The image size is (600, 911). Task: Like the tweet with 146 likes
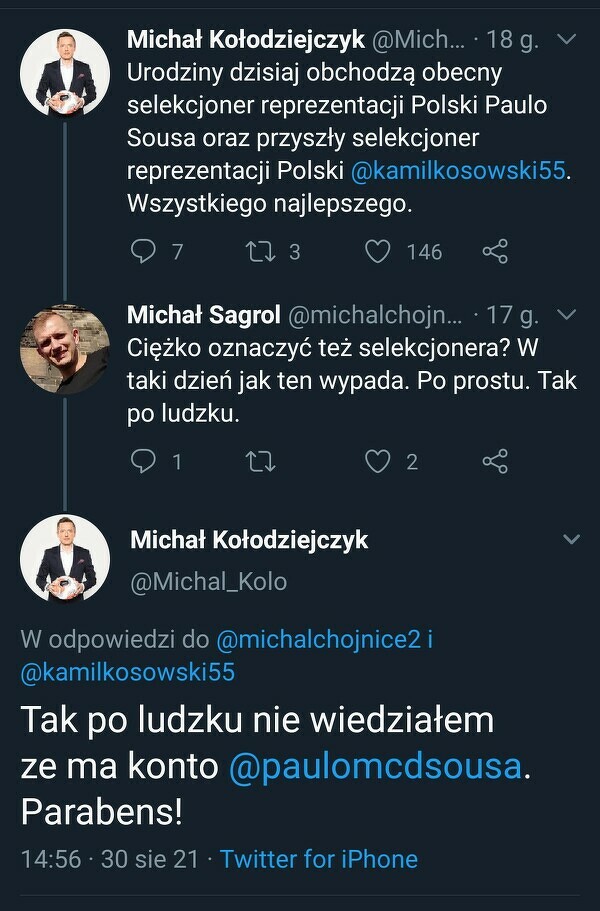pyautogui.click(x=377, y=251)
